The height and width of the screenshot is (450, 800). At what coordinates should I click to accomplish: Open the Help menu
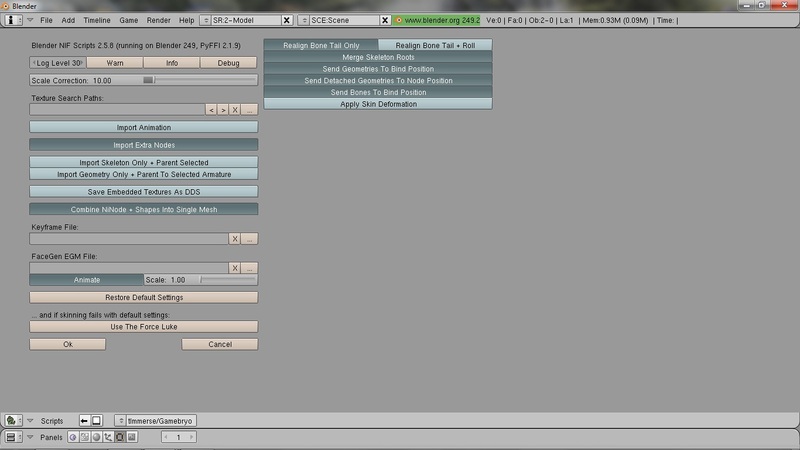click(186, 20)
